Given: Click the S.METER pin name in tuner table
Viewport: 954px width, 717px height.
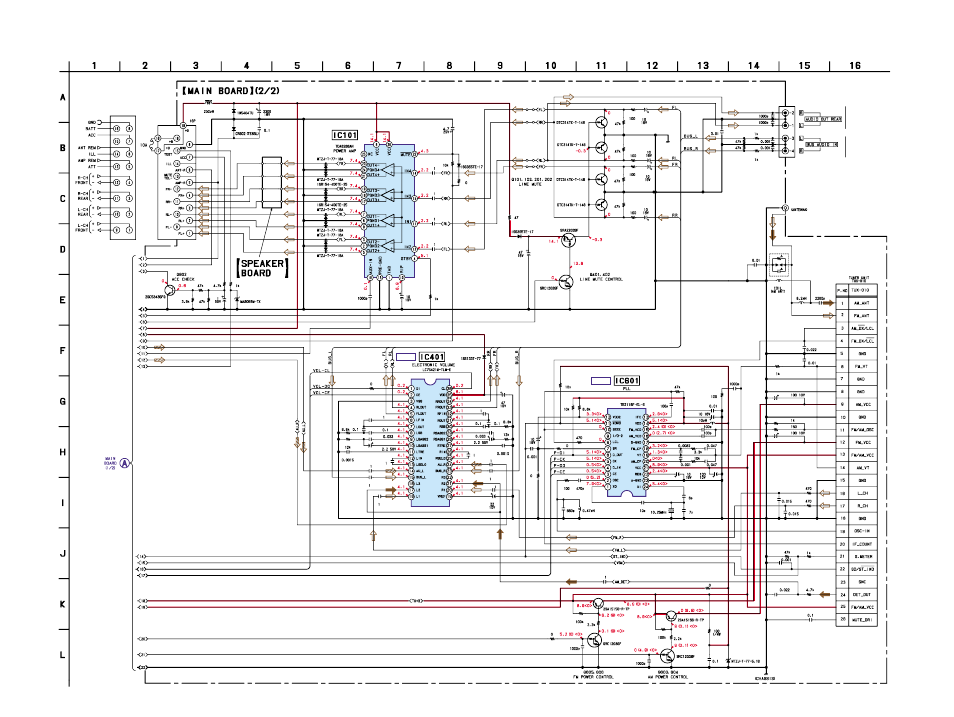Looking at the screenshot, I should (x=862, y=557).
